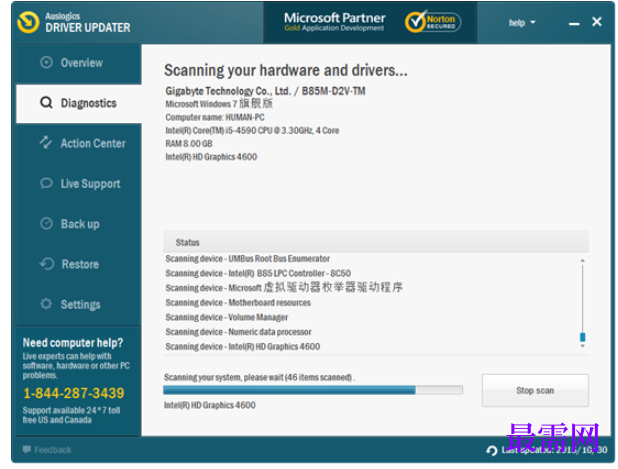Select the Numeric data processor row
This screenshot has height=469, width=618.
point(238,332)
